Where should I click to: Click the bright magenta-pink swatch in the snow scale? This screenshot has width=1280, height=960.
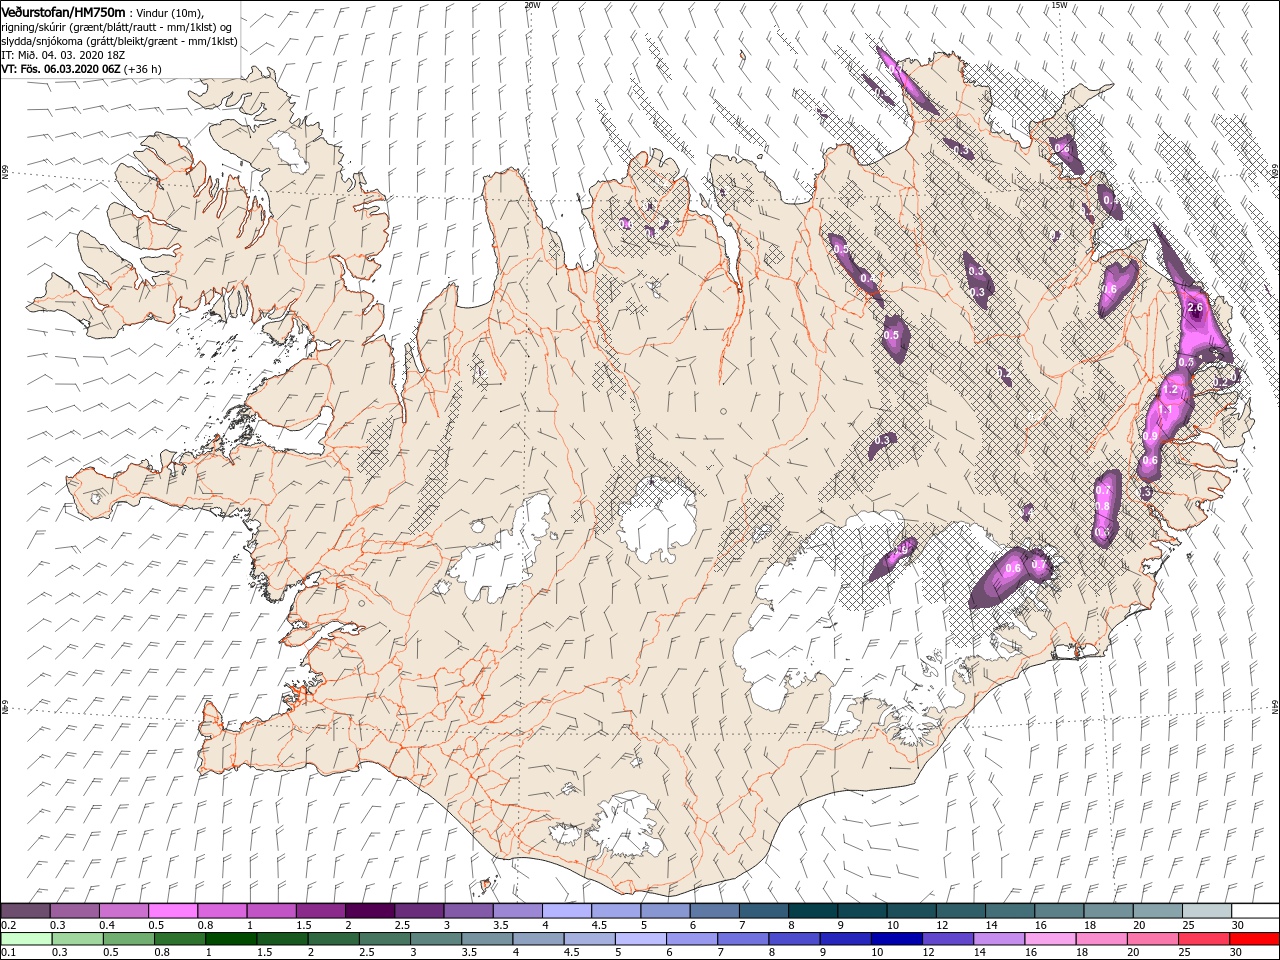click(173, 911)
